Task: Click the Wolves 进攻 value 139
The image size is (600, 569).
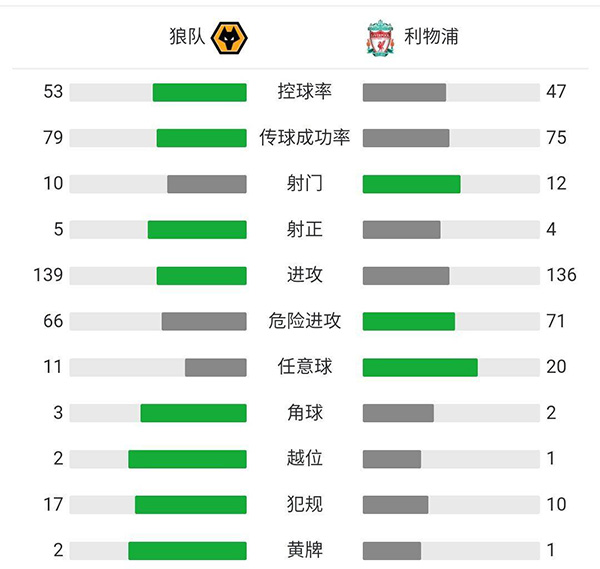Action: coord(47,275)
